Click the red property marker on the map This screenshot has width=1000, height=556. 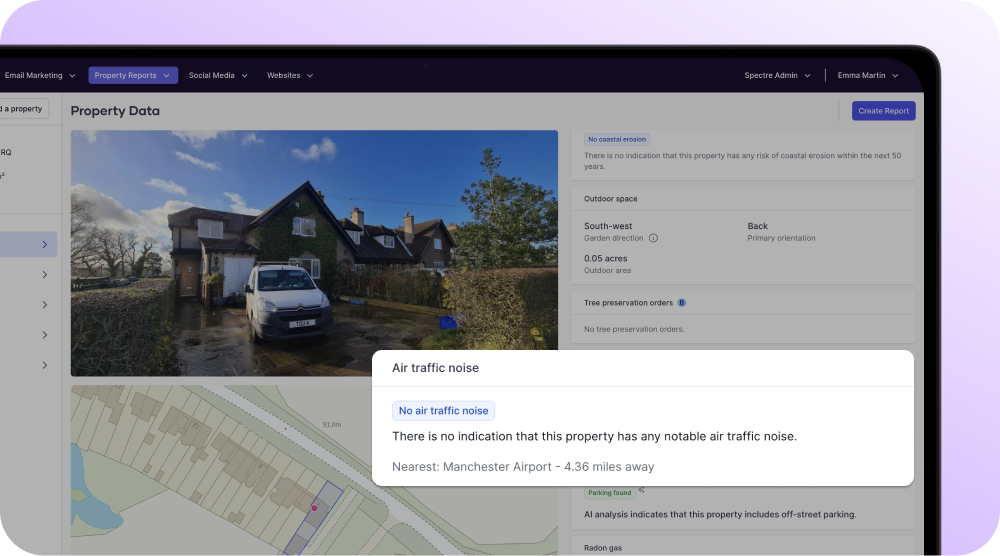314,508
